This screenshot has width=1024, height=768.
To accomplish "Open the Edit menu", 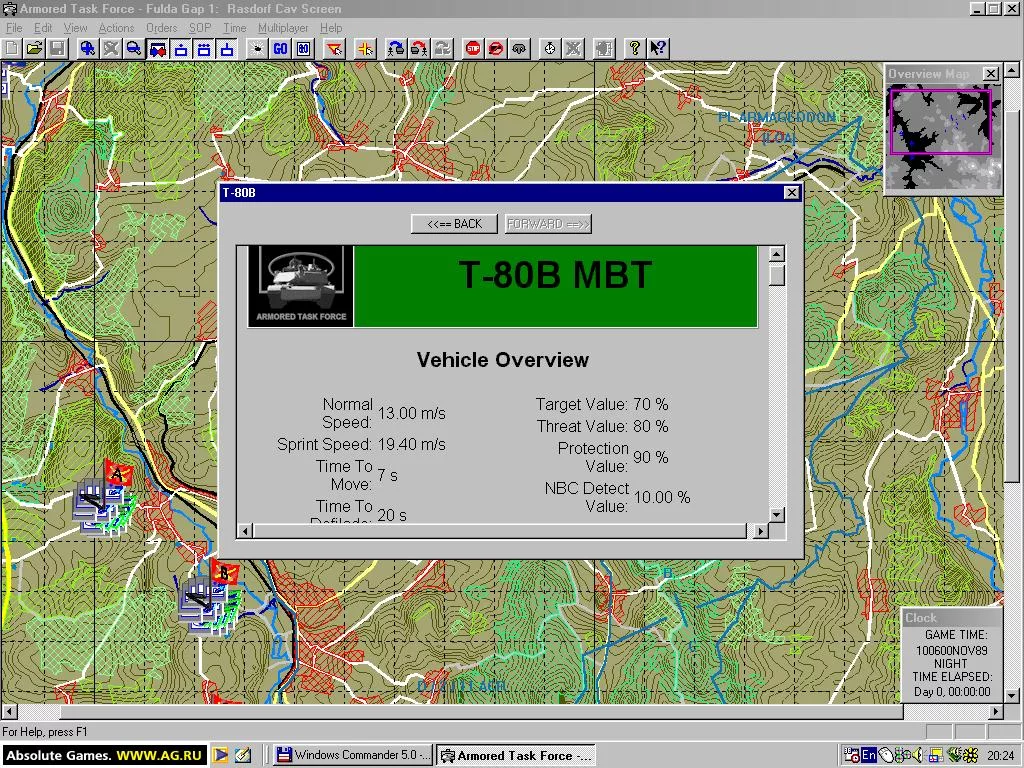I will click(x=43, y=28).
